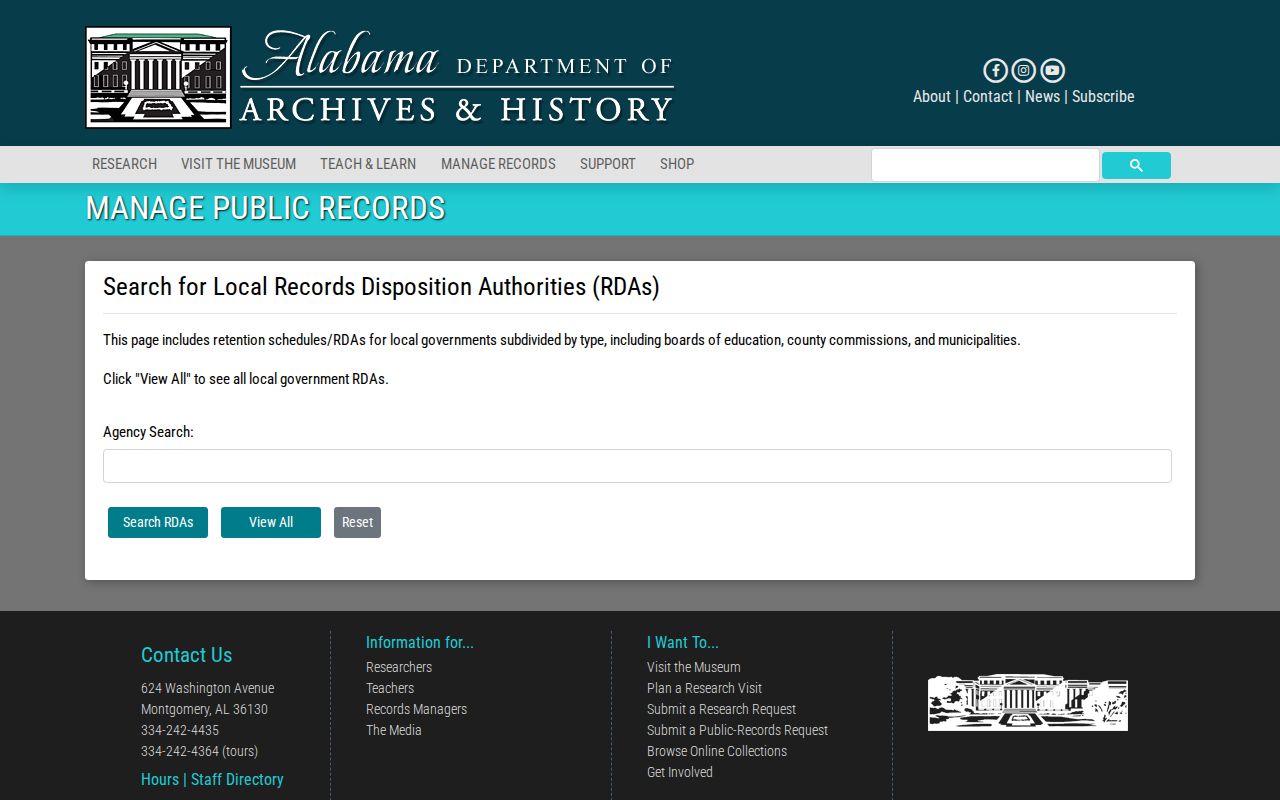Open the SUPPORT menu
This screenshot has height=800, width=1280.
608,164
